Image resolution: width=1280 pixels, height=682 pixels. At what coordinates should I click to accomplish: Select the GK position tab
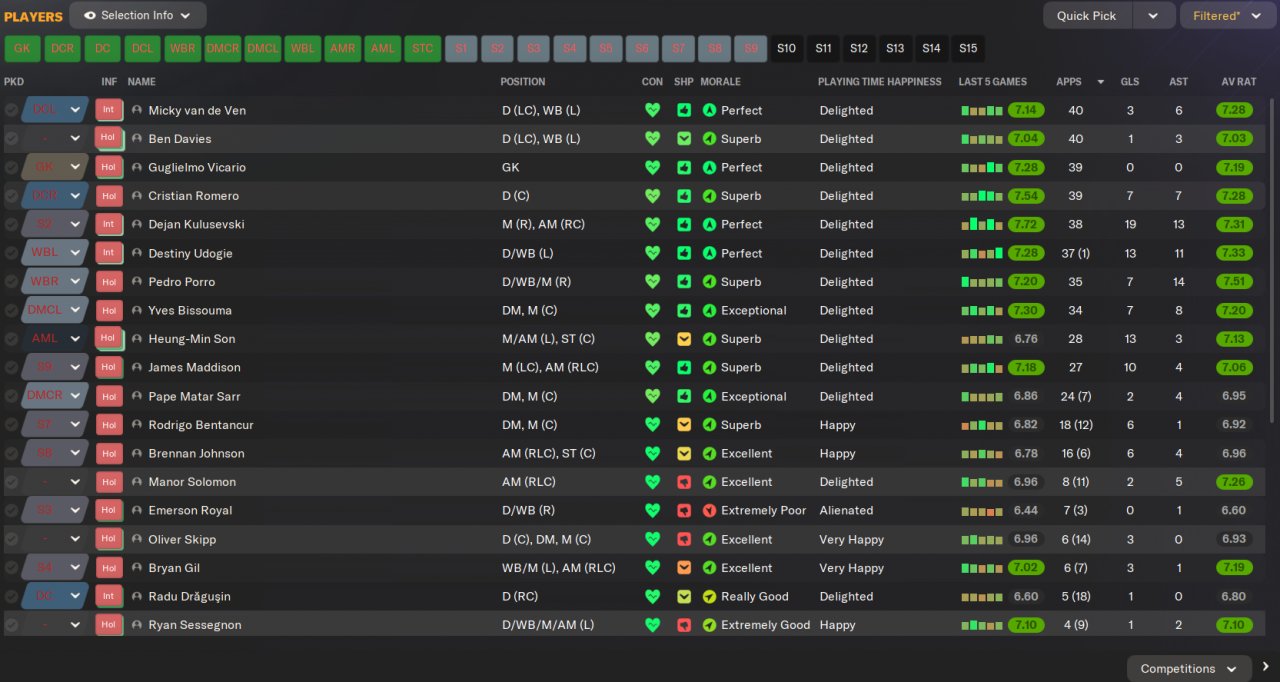click(23, 48)
